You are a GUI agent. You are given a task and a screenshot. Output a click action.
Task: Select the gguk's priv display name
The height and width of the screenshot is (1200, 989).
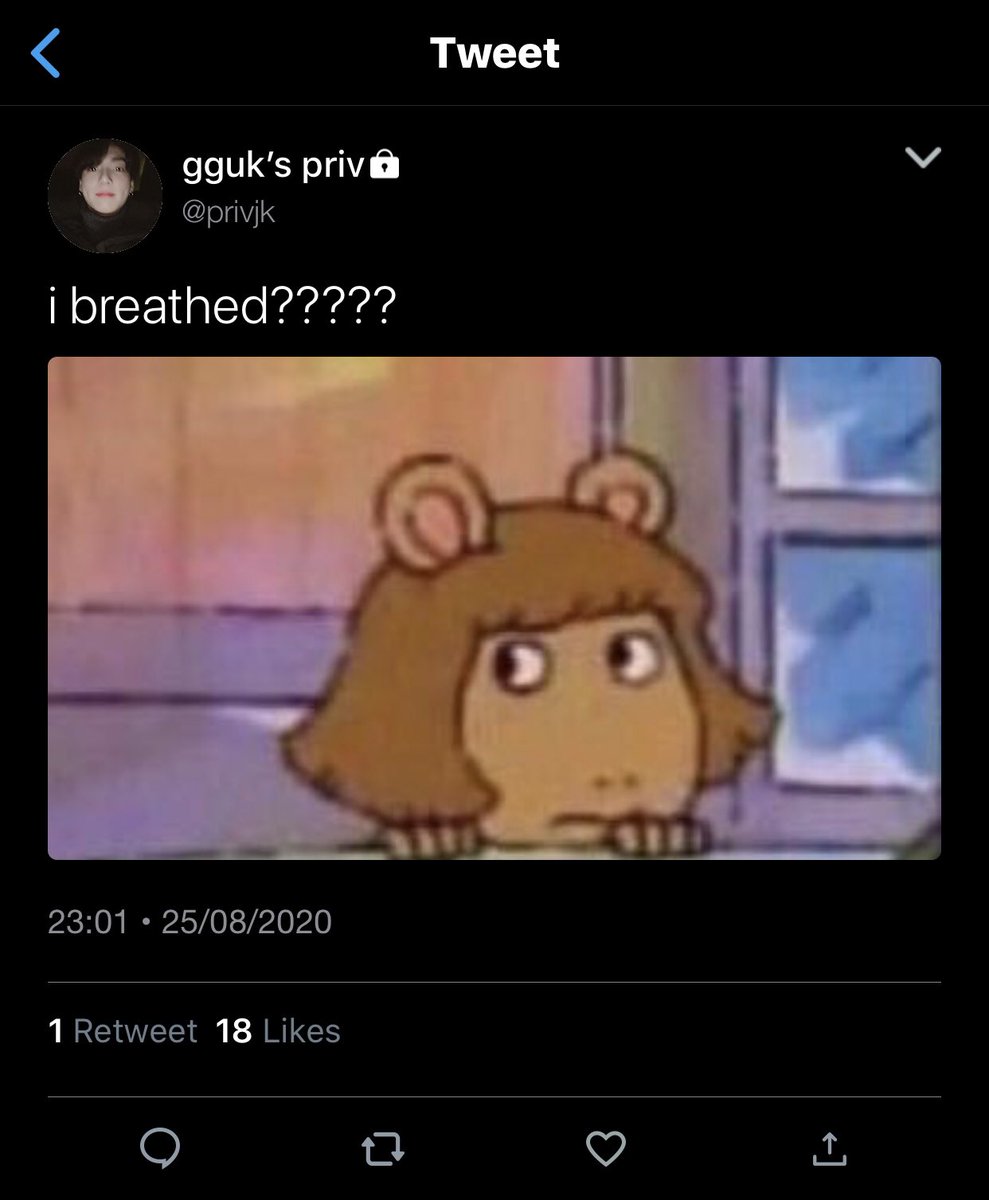[x=273, y=165]
